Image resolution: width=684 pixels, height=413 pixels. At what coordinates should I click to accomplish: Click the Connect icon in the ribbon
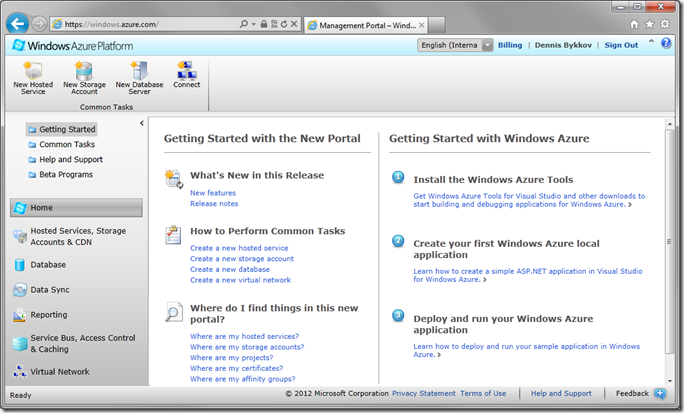pyautogui.click(x=186, y=70)
